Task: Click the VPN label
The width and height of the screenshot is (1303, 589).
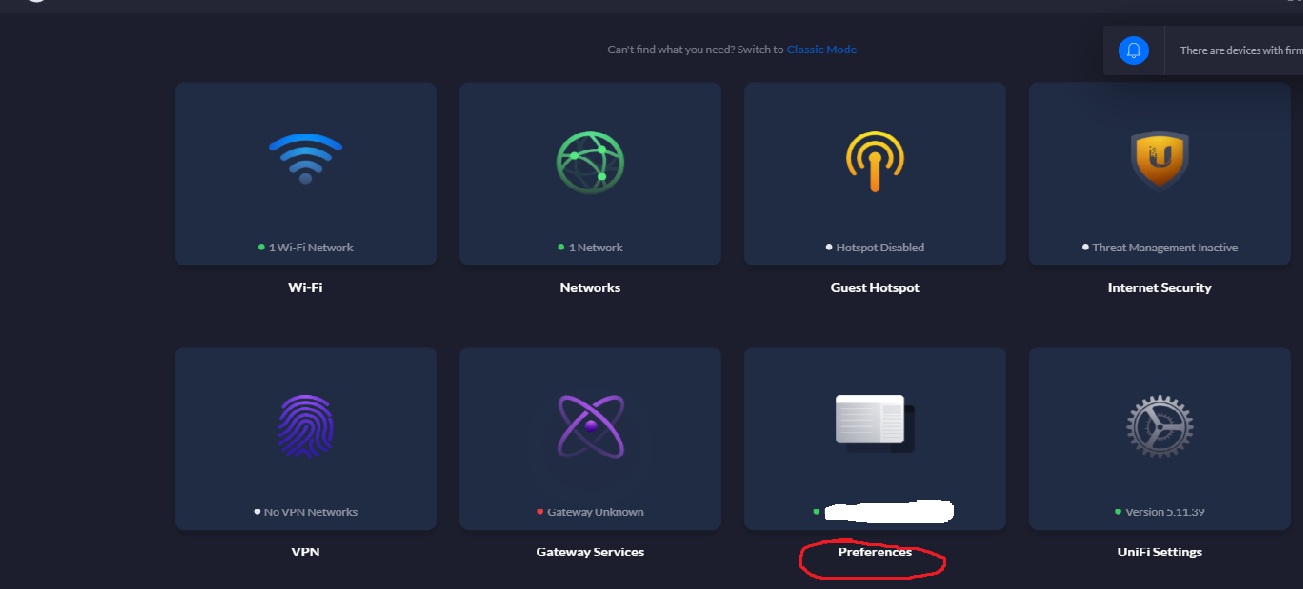Action: [x=305, y=552]
